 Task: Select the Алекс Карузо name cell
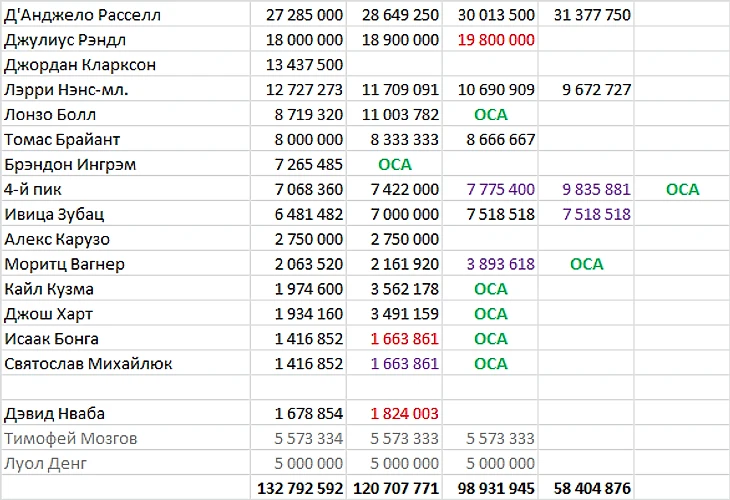[126, 239]
